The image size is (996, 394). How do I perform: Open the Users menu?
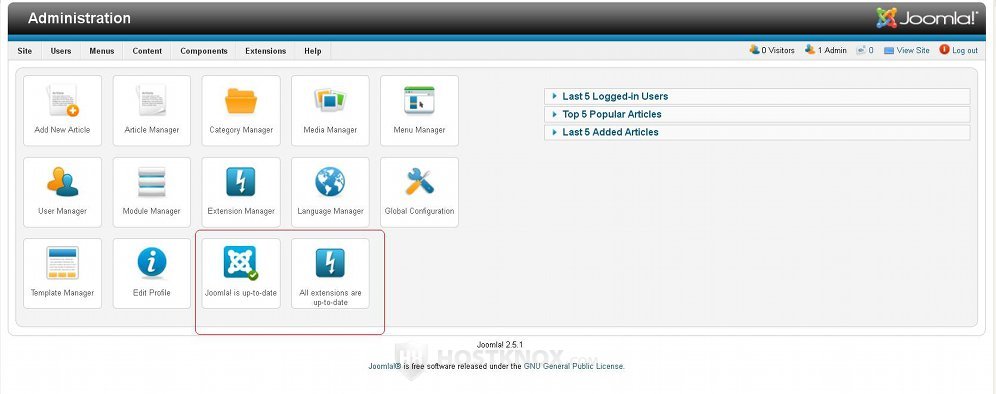tap(61, 51)
